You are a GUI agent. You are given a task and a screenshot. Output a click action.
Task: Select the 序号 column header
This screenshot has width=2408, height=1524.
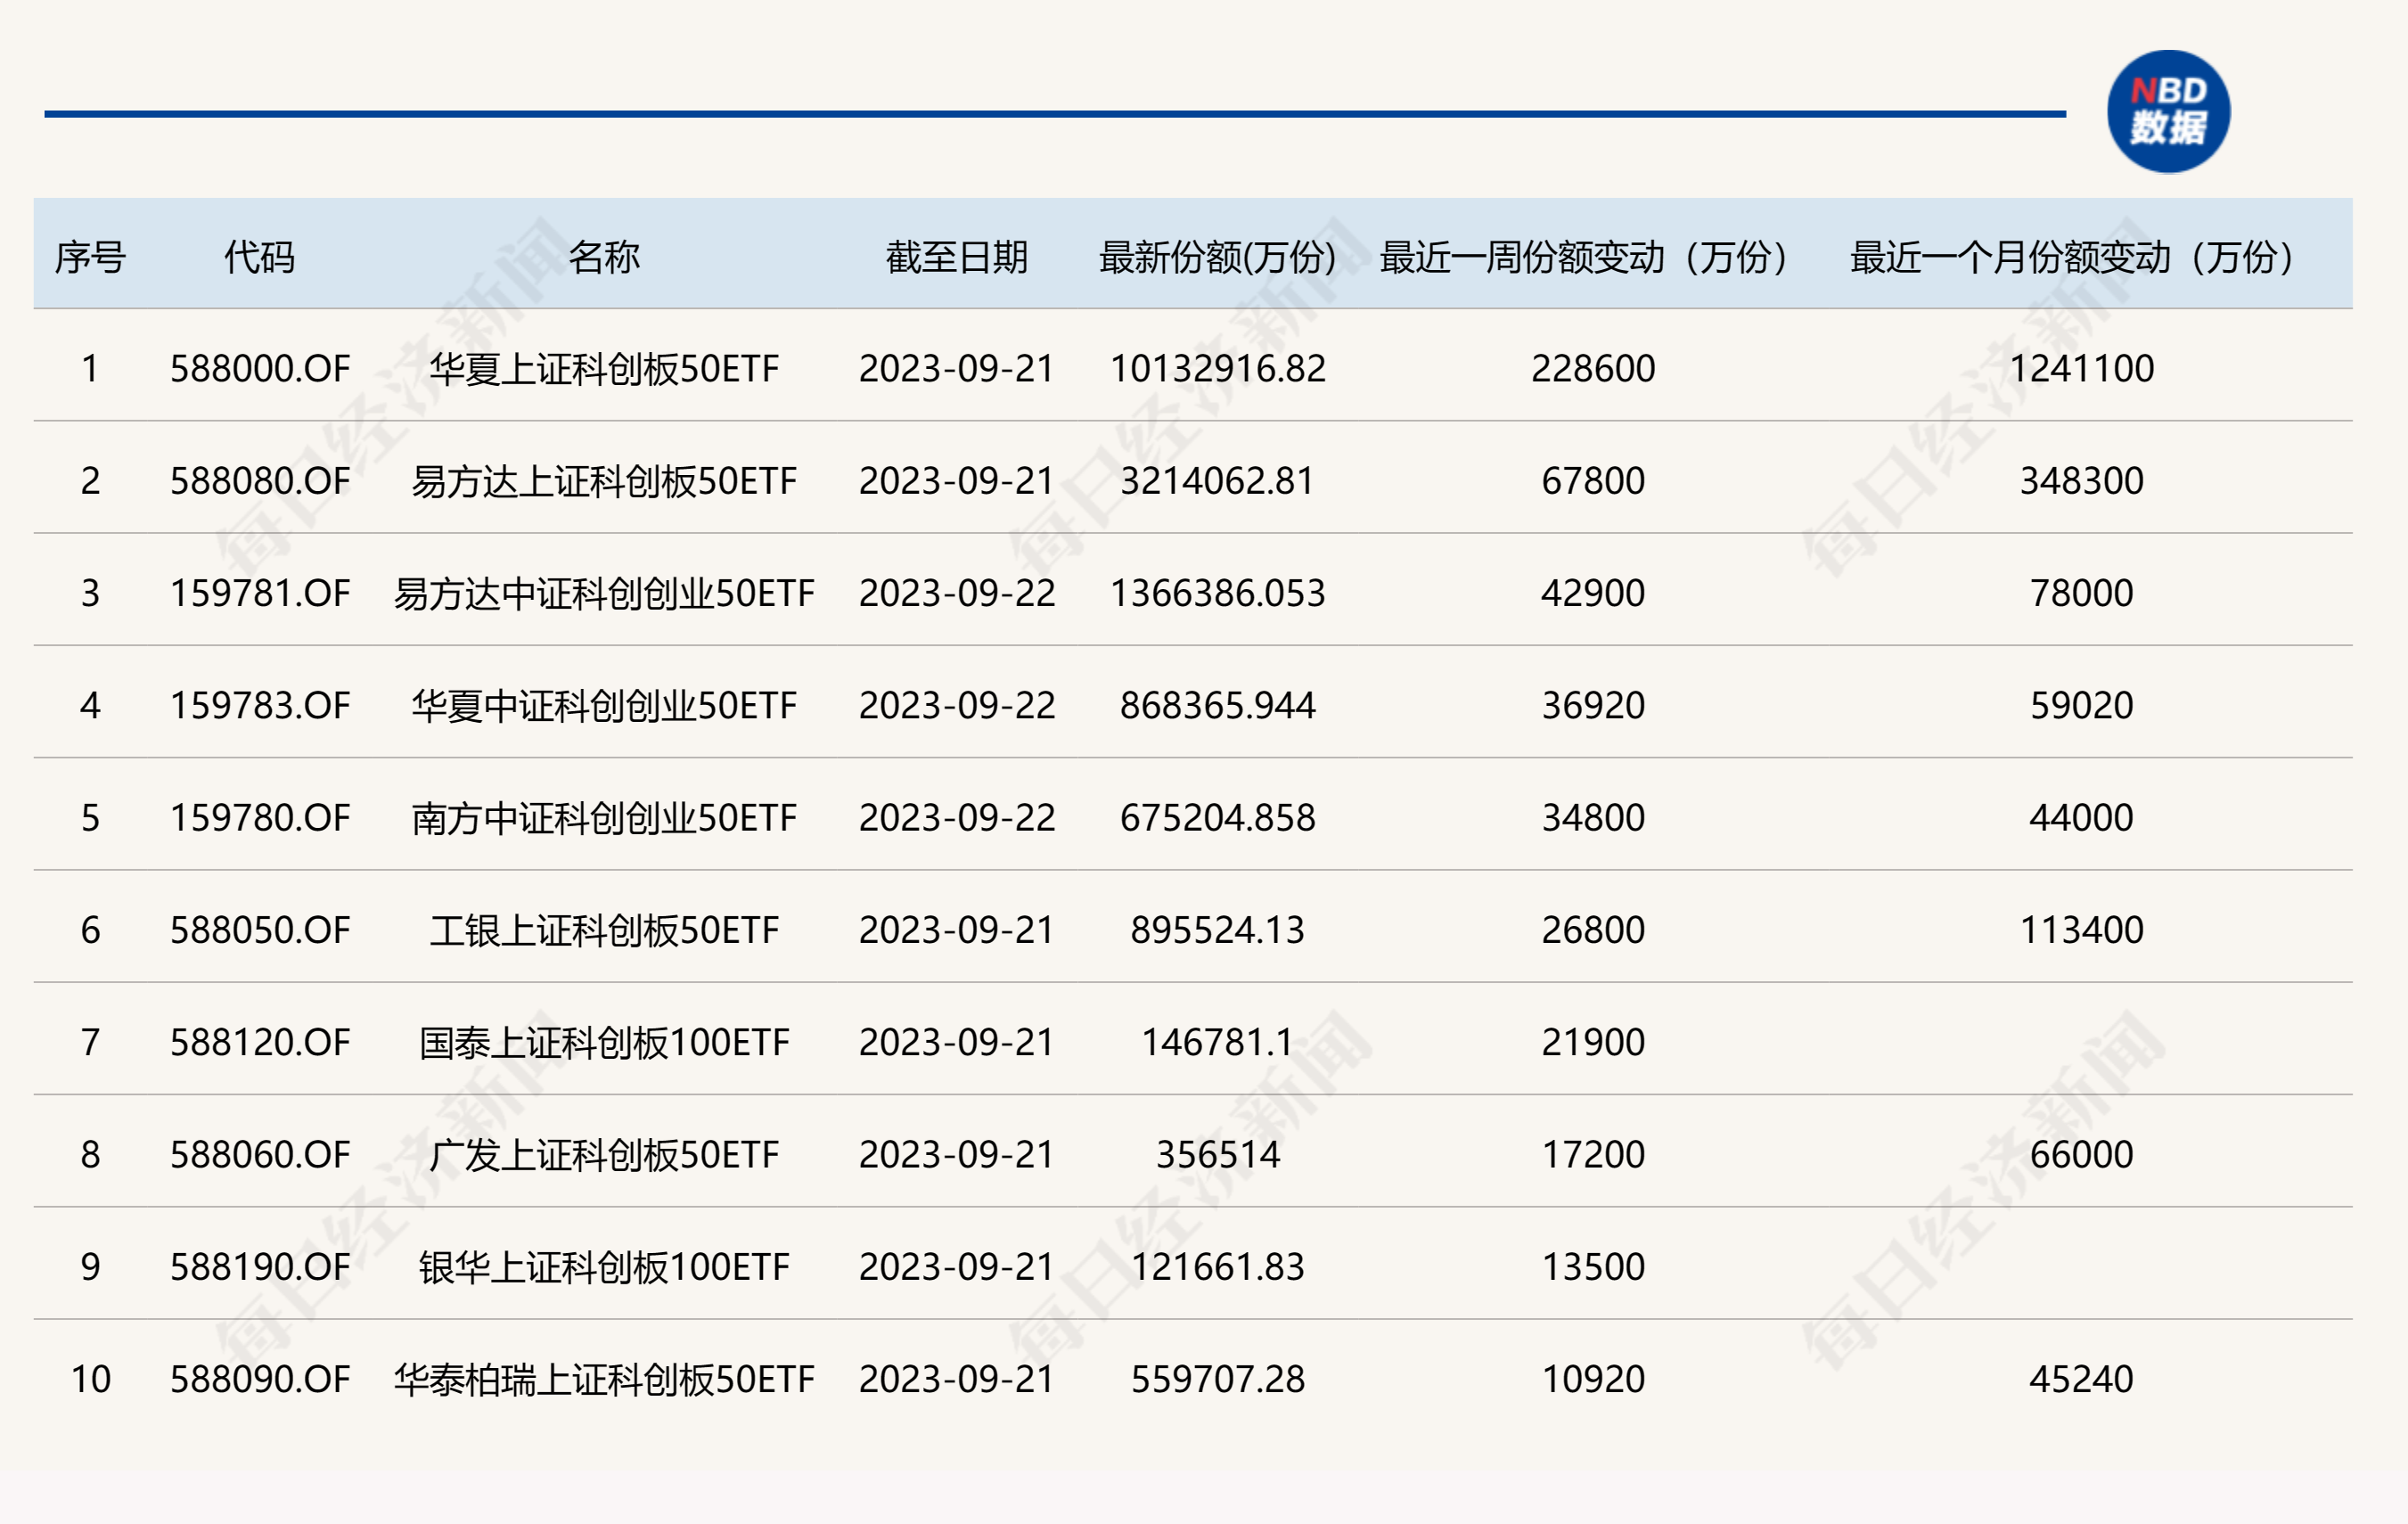coord(90,257)
